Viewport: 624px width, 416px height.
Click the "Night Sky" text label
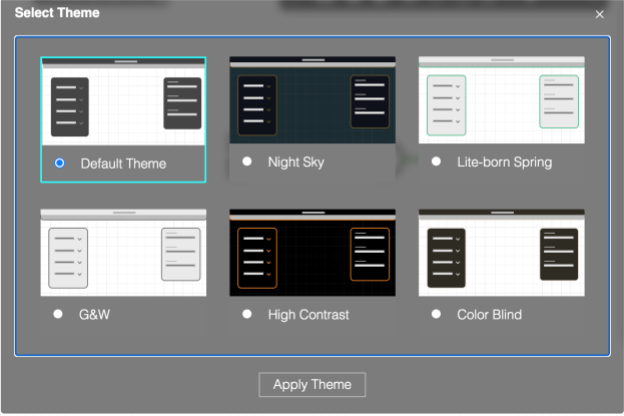pos(296,162)
